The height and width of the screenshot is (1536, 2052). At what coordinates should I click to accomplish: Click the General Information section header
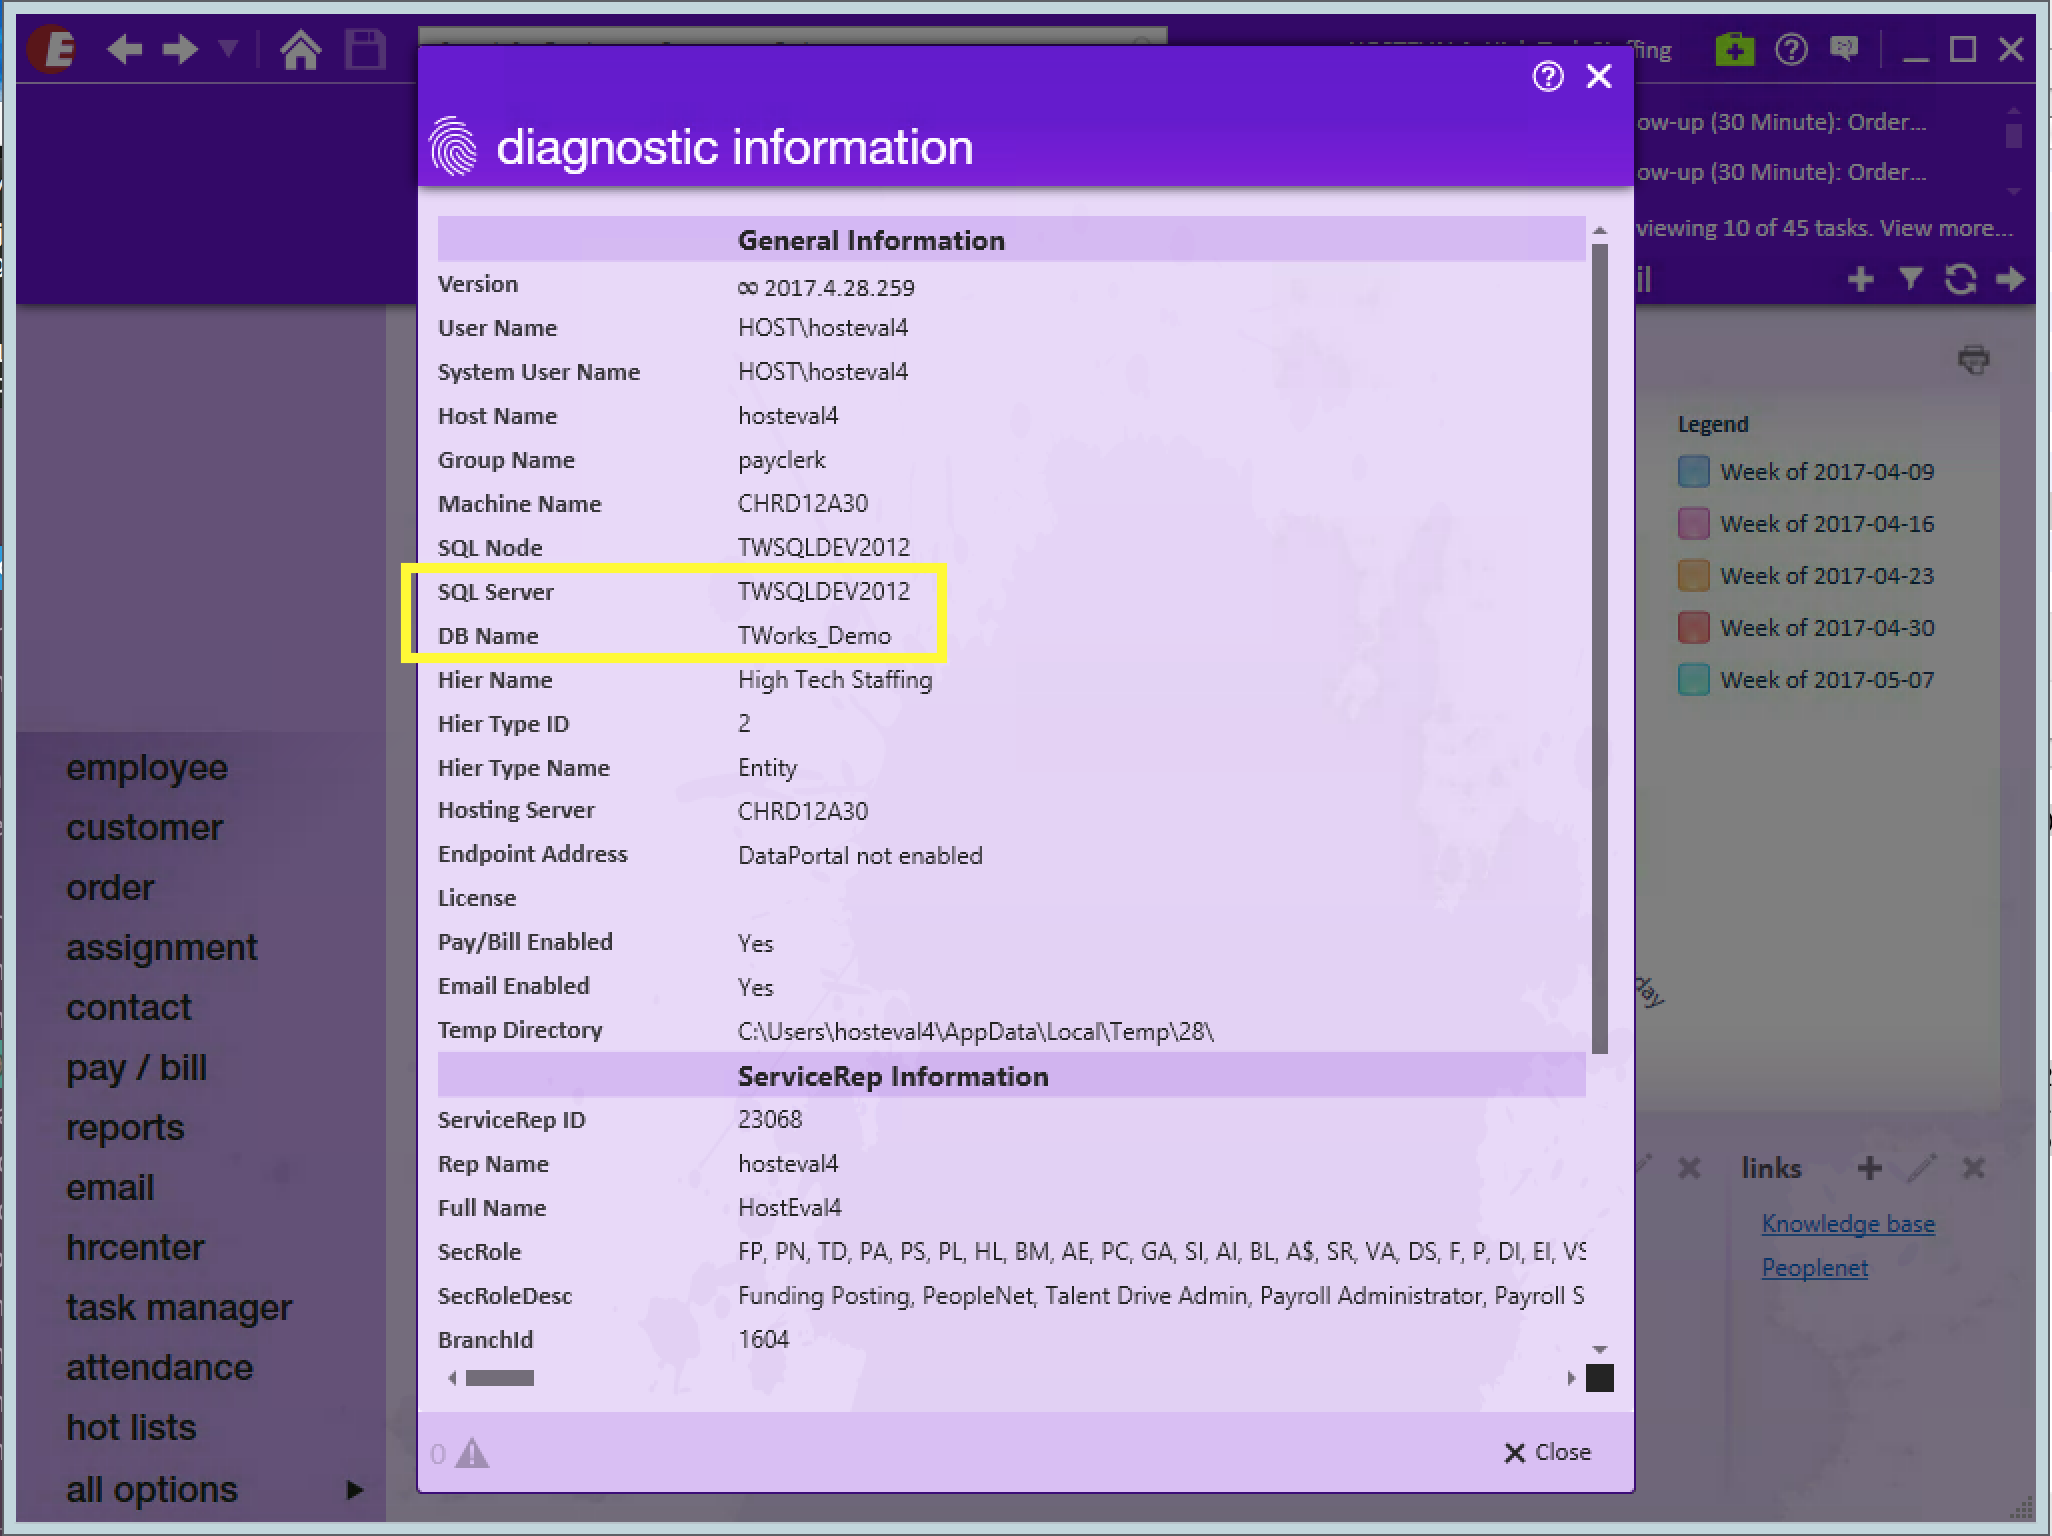point(871,240)
